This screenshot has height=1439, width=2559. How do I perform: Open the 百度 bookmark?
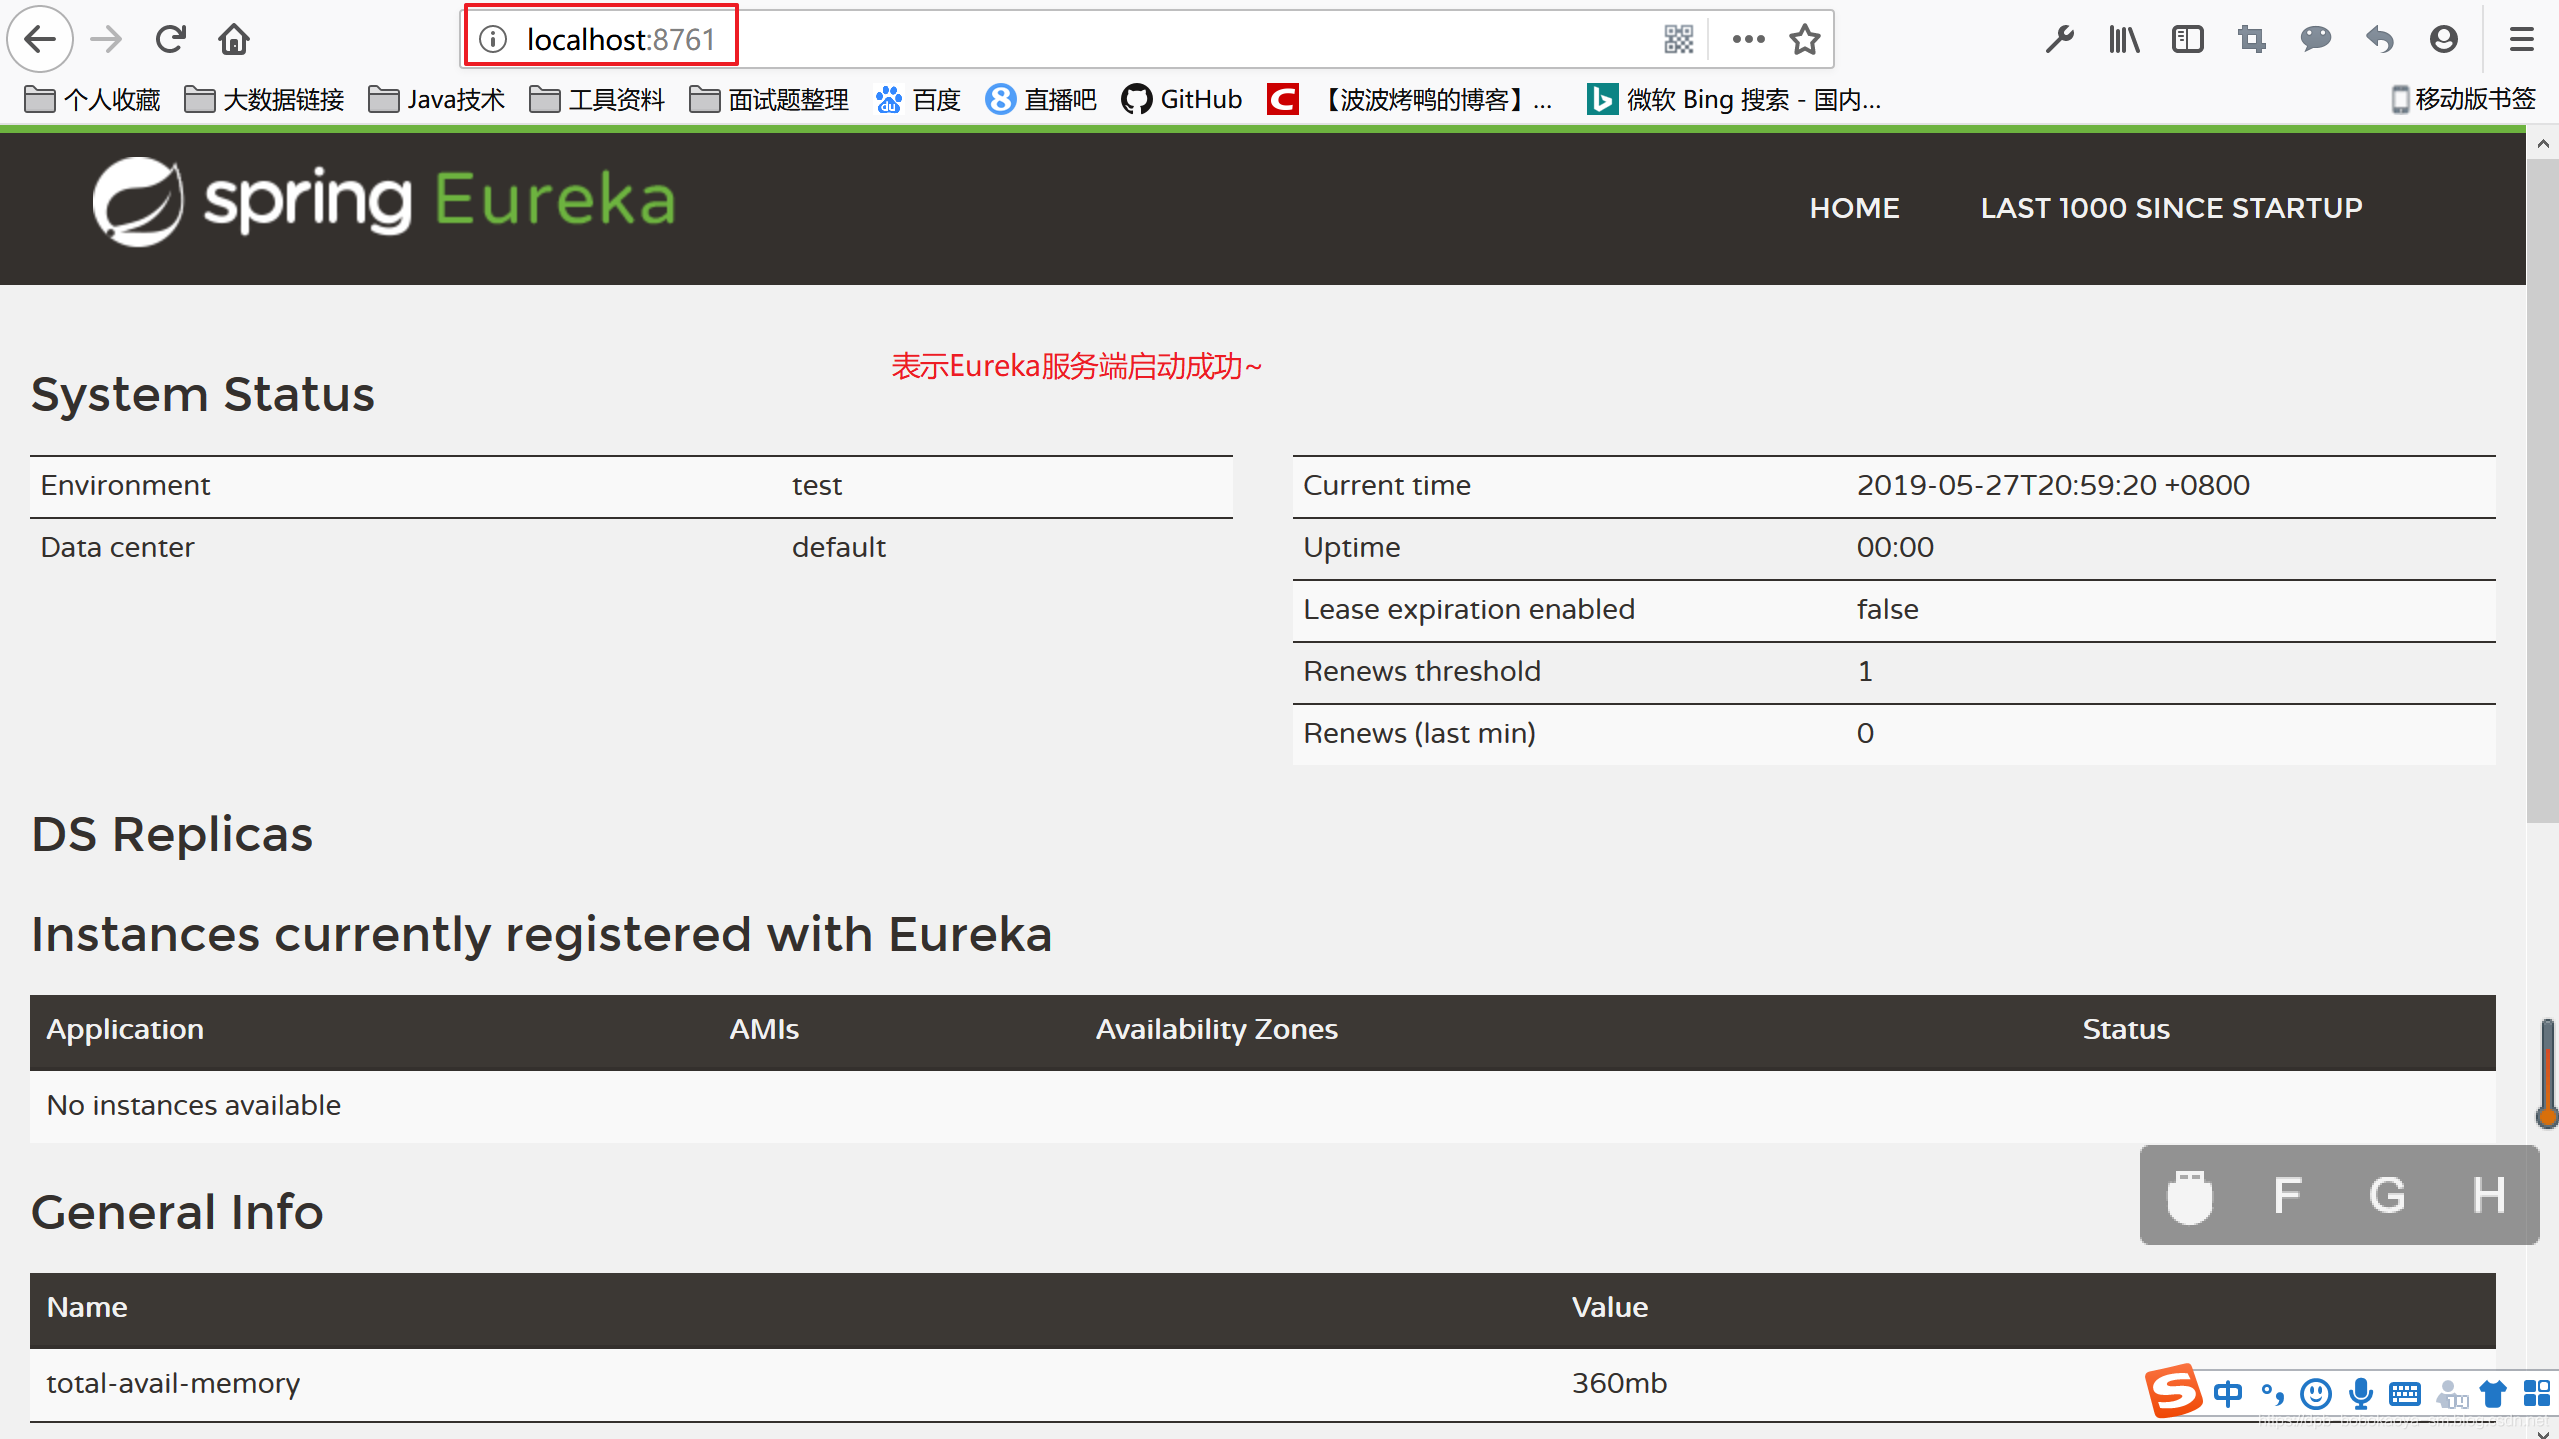point(918,99)
